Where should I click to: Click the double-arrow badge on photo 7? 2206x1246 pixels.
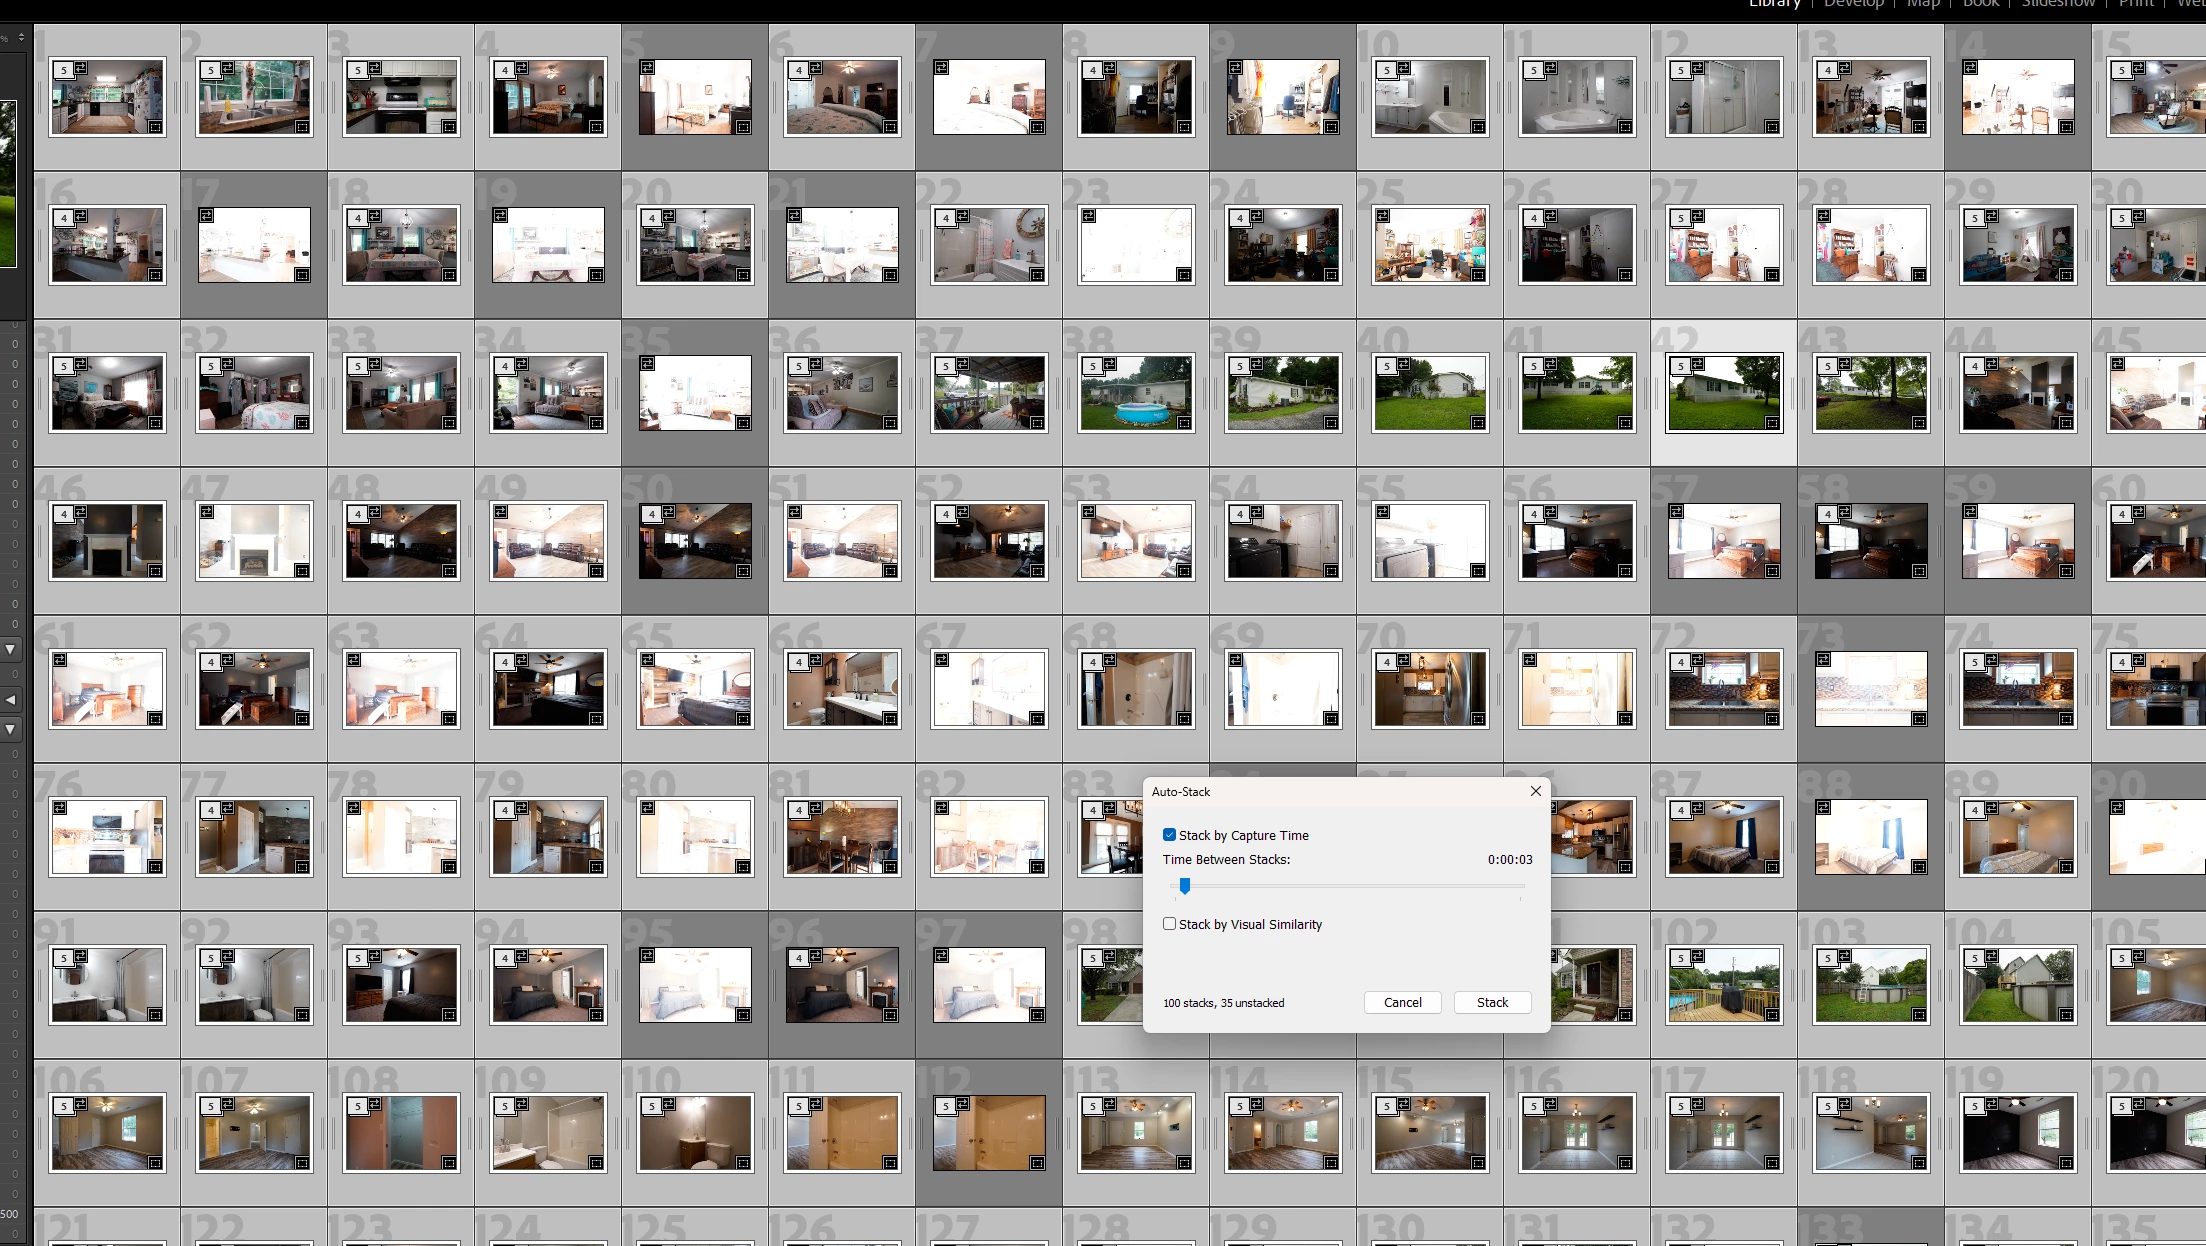pyautogui.click(x=941, y=68)
